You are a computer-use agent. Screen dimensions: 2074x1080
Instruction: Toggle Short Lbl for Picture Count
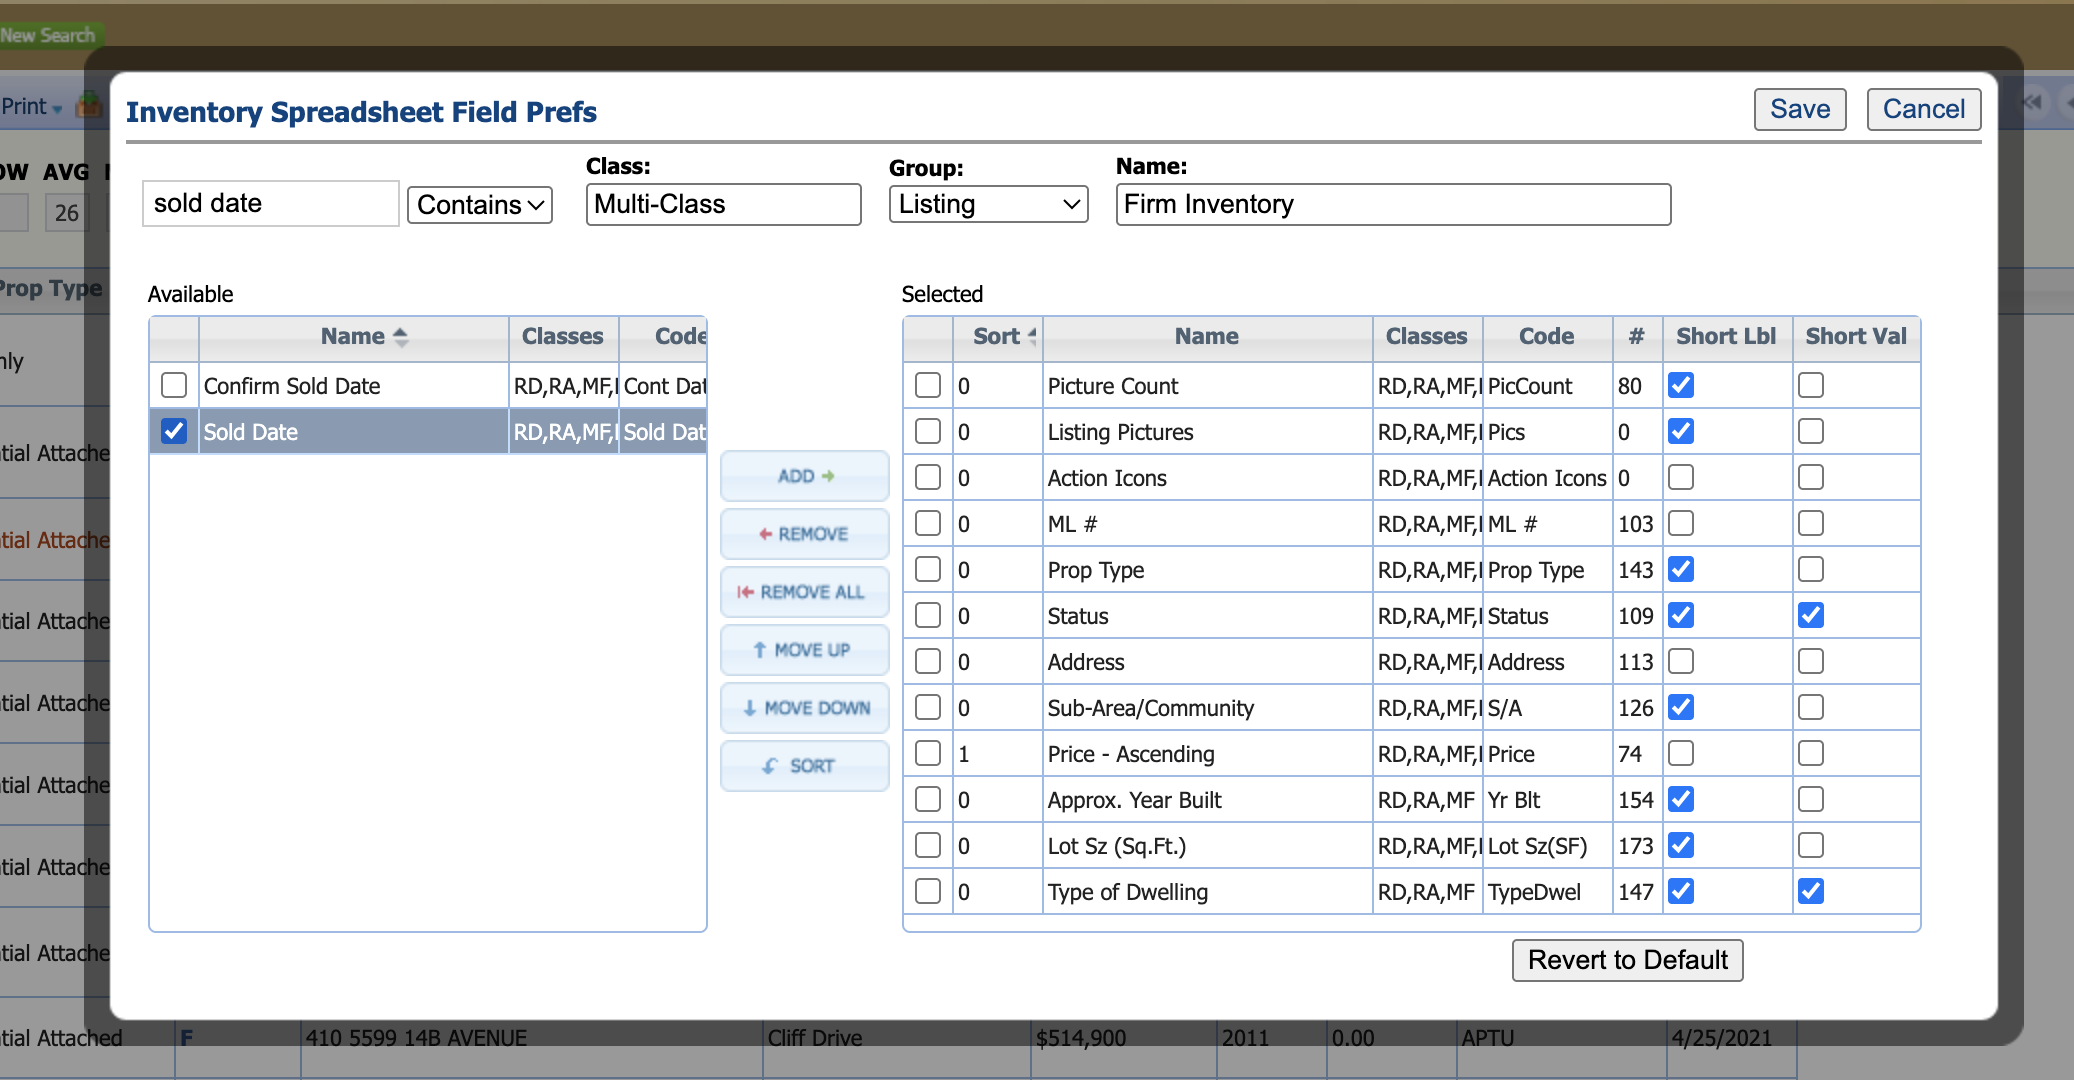[1681, 385]
